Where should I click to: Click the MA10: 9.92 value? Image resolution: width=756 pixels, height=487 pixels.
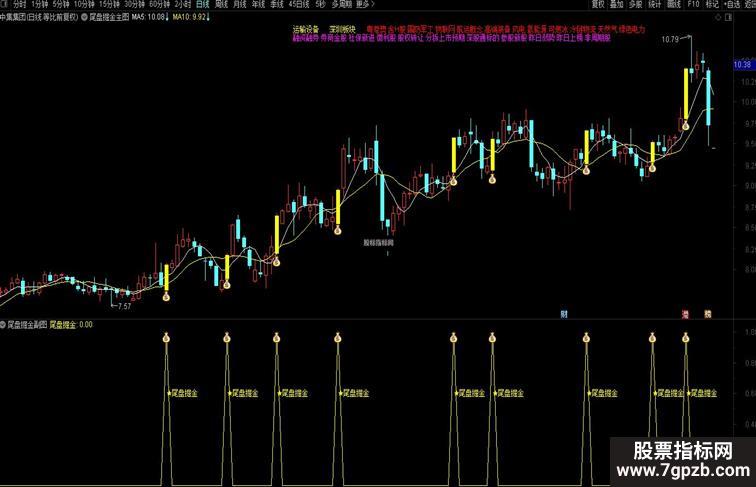[189, 17]
